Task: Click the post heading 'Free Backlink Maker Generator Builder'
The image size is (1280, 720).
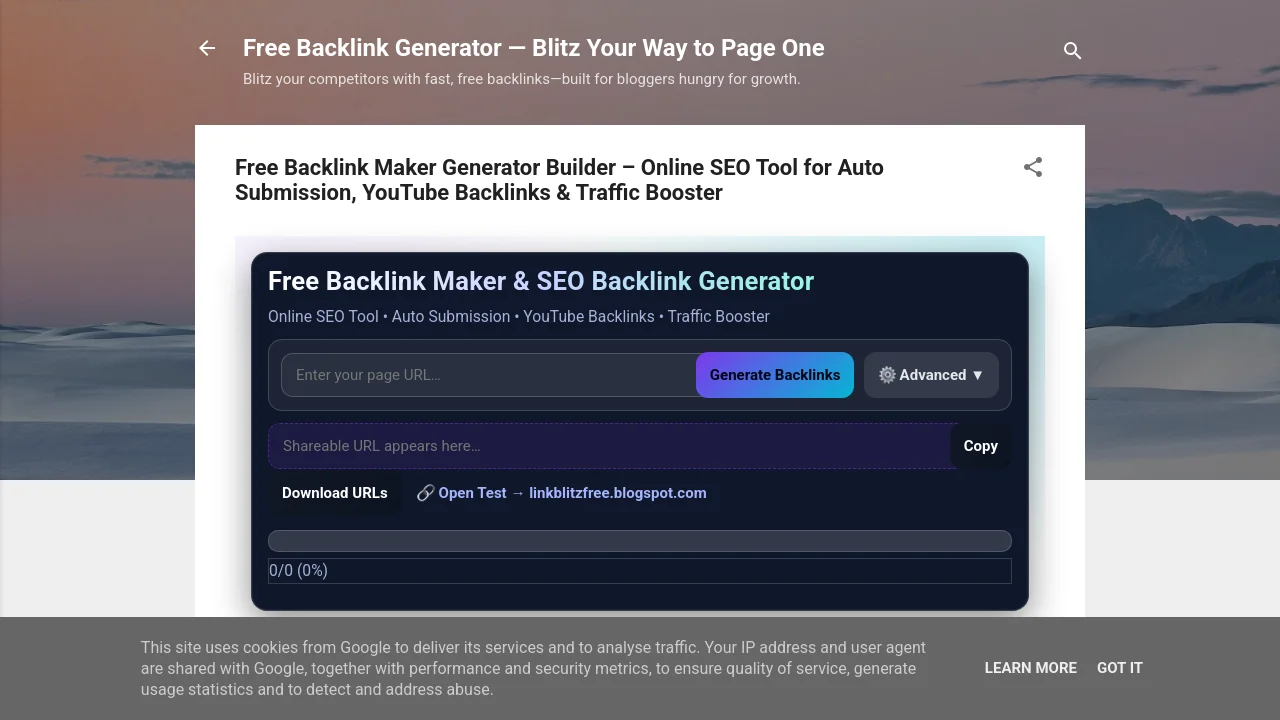Action: (559, 180)
